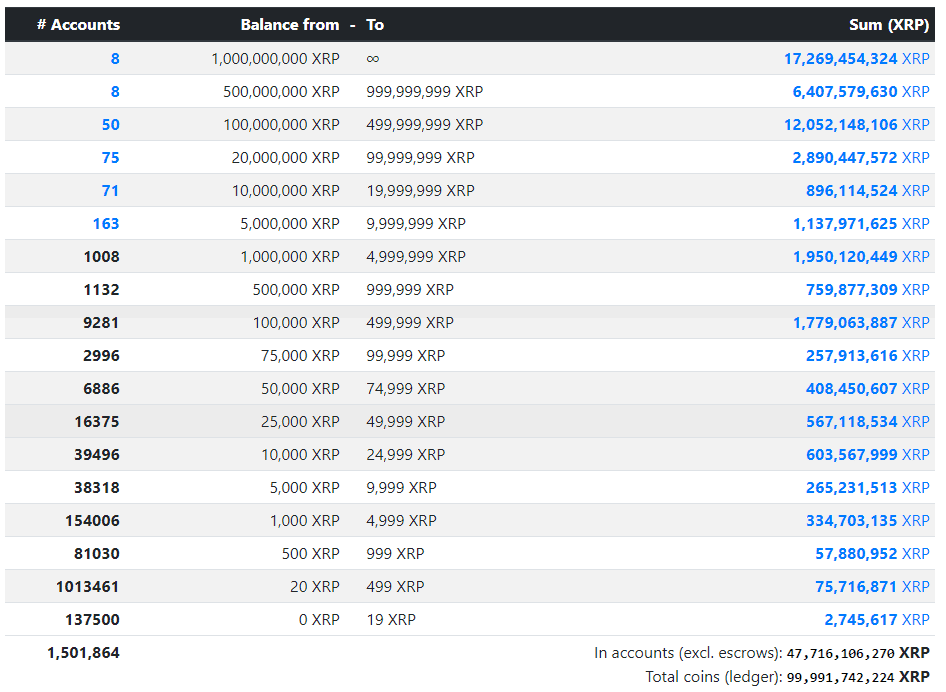Viewport: 946px width, 692px height.
Task: Click the 75 accounts link
Action: pos(110,157)
